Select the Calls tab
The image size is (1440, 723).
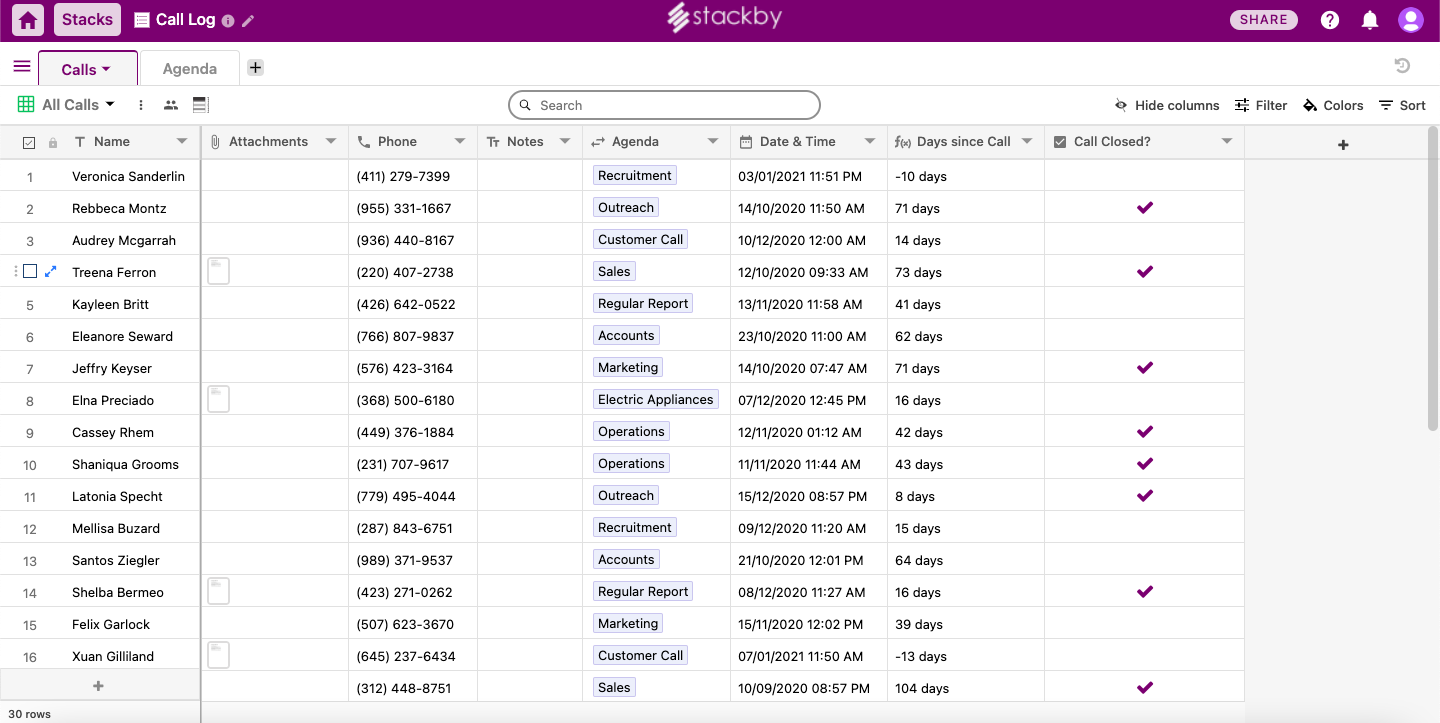pyautogui.click(x=87, y=69)
